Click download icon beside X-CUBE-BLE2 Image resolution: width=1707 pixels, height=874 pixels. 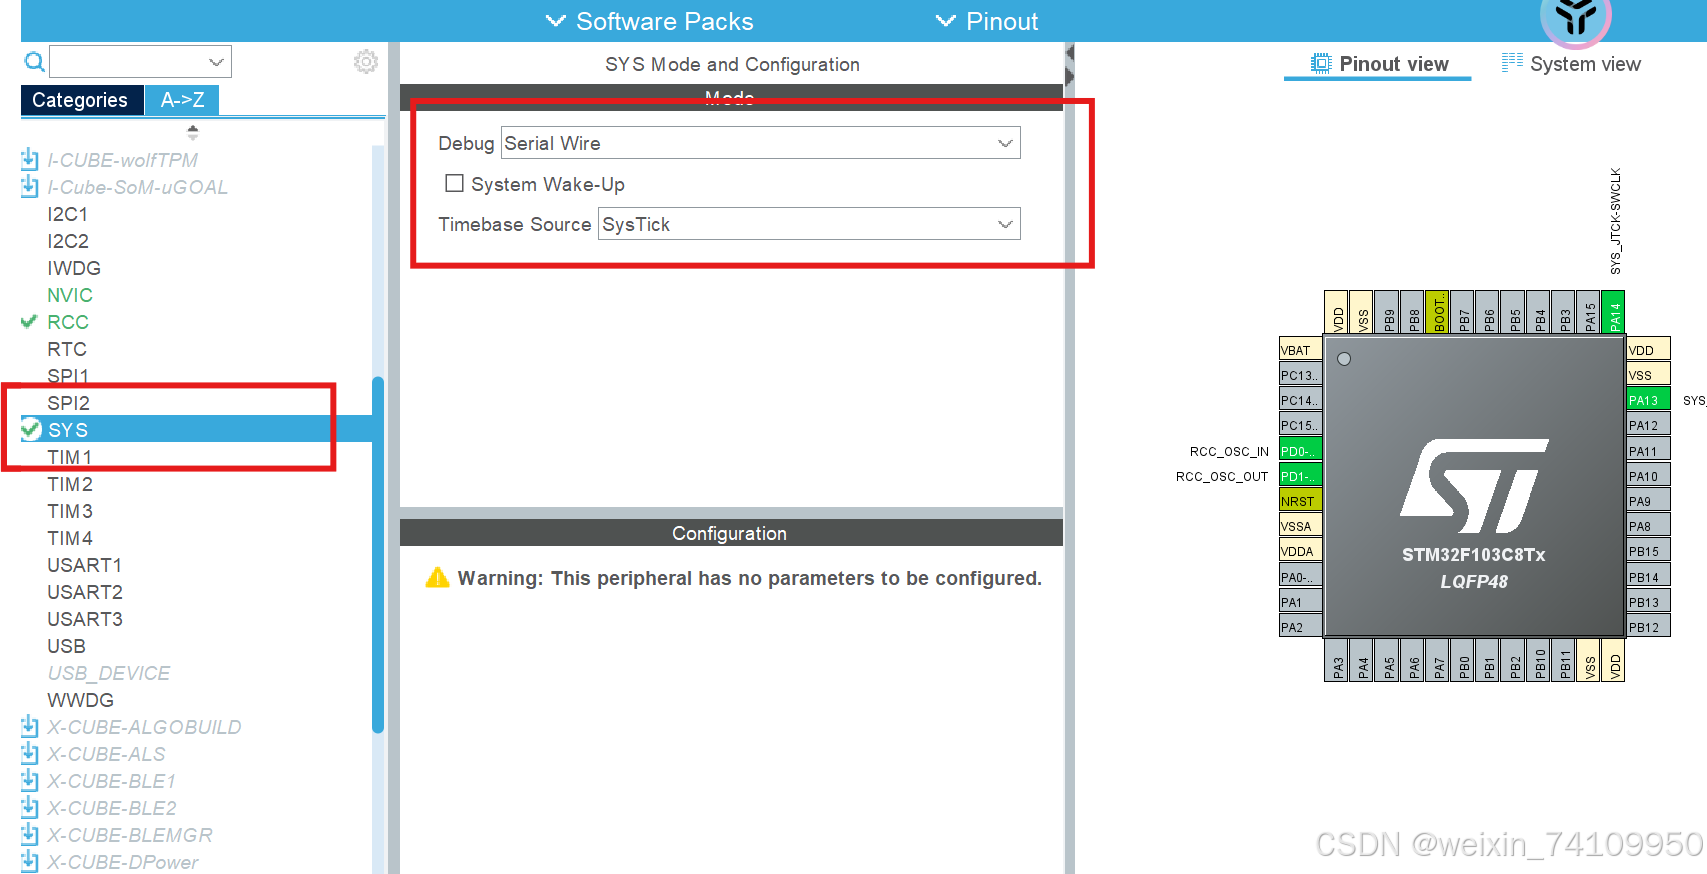click(x=30, y=808)
